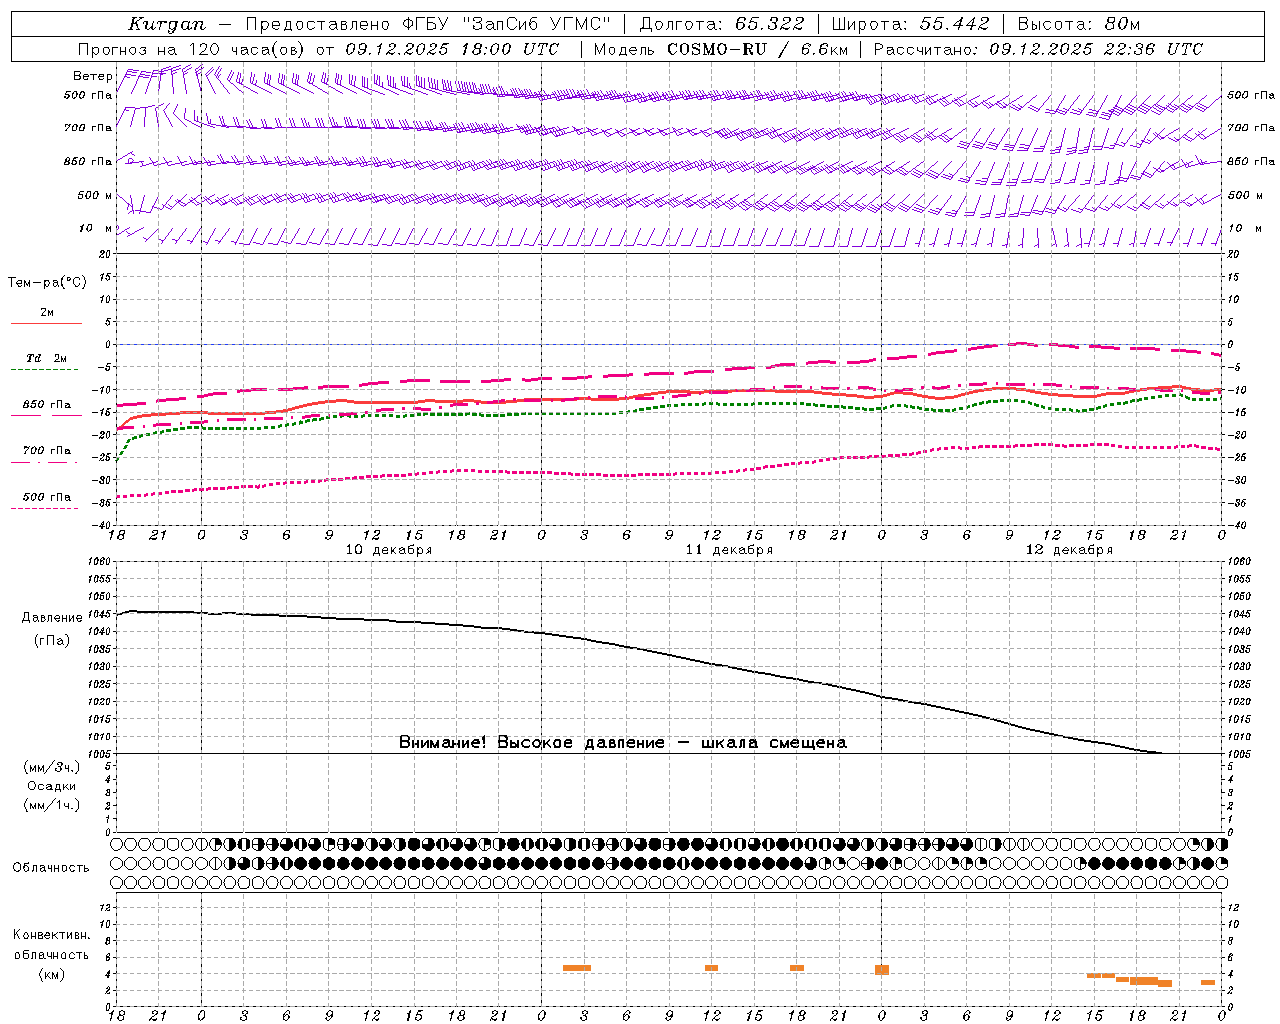Viewport: 1280px width, 1024px height.
Task: Click the convective cloud bar at 18h on 11 December
Action: pos(796,968)
